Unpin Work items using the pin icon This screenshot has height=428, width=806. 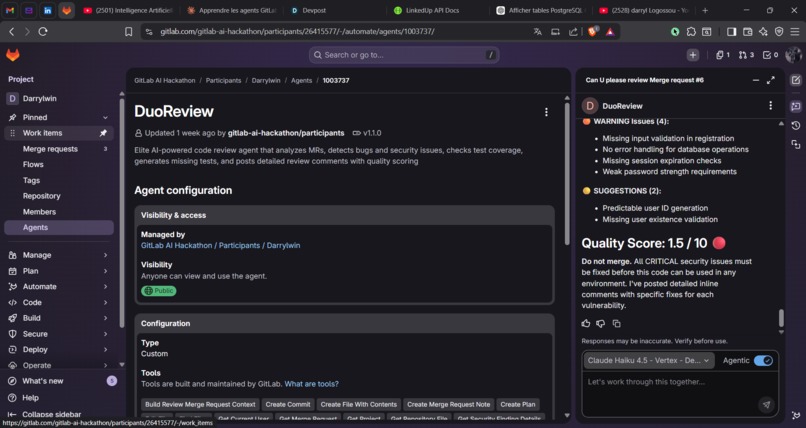click(x=103, y=133)
